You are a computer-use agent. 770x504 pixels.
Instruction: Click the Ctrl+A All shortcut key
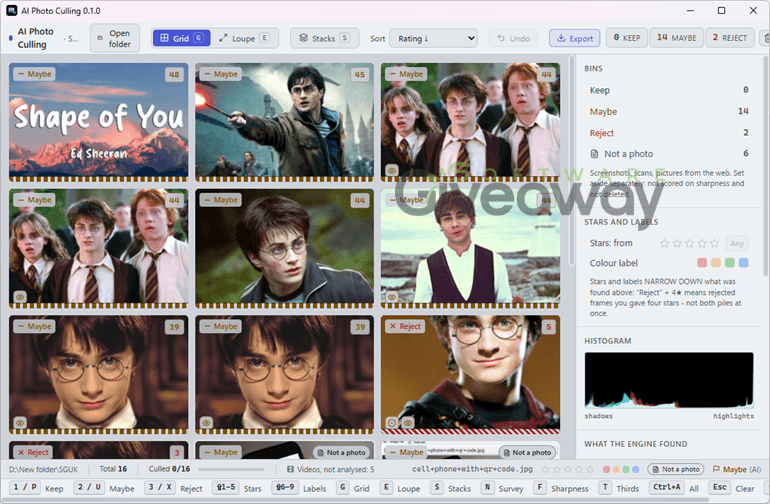pyautogui.click(x=666, y=488)
